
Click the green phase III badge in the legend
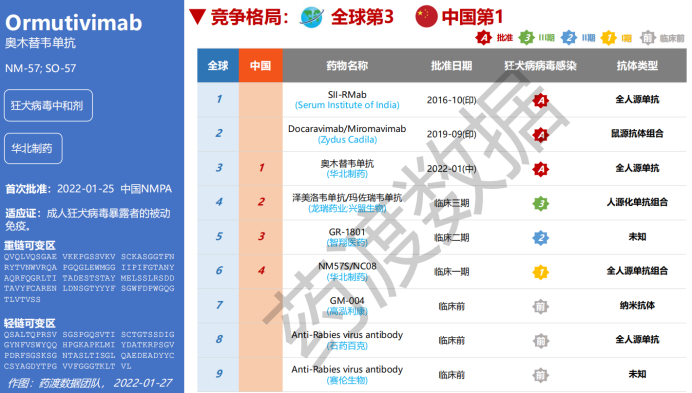pyautogui.click(x=526, y=38)
